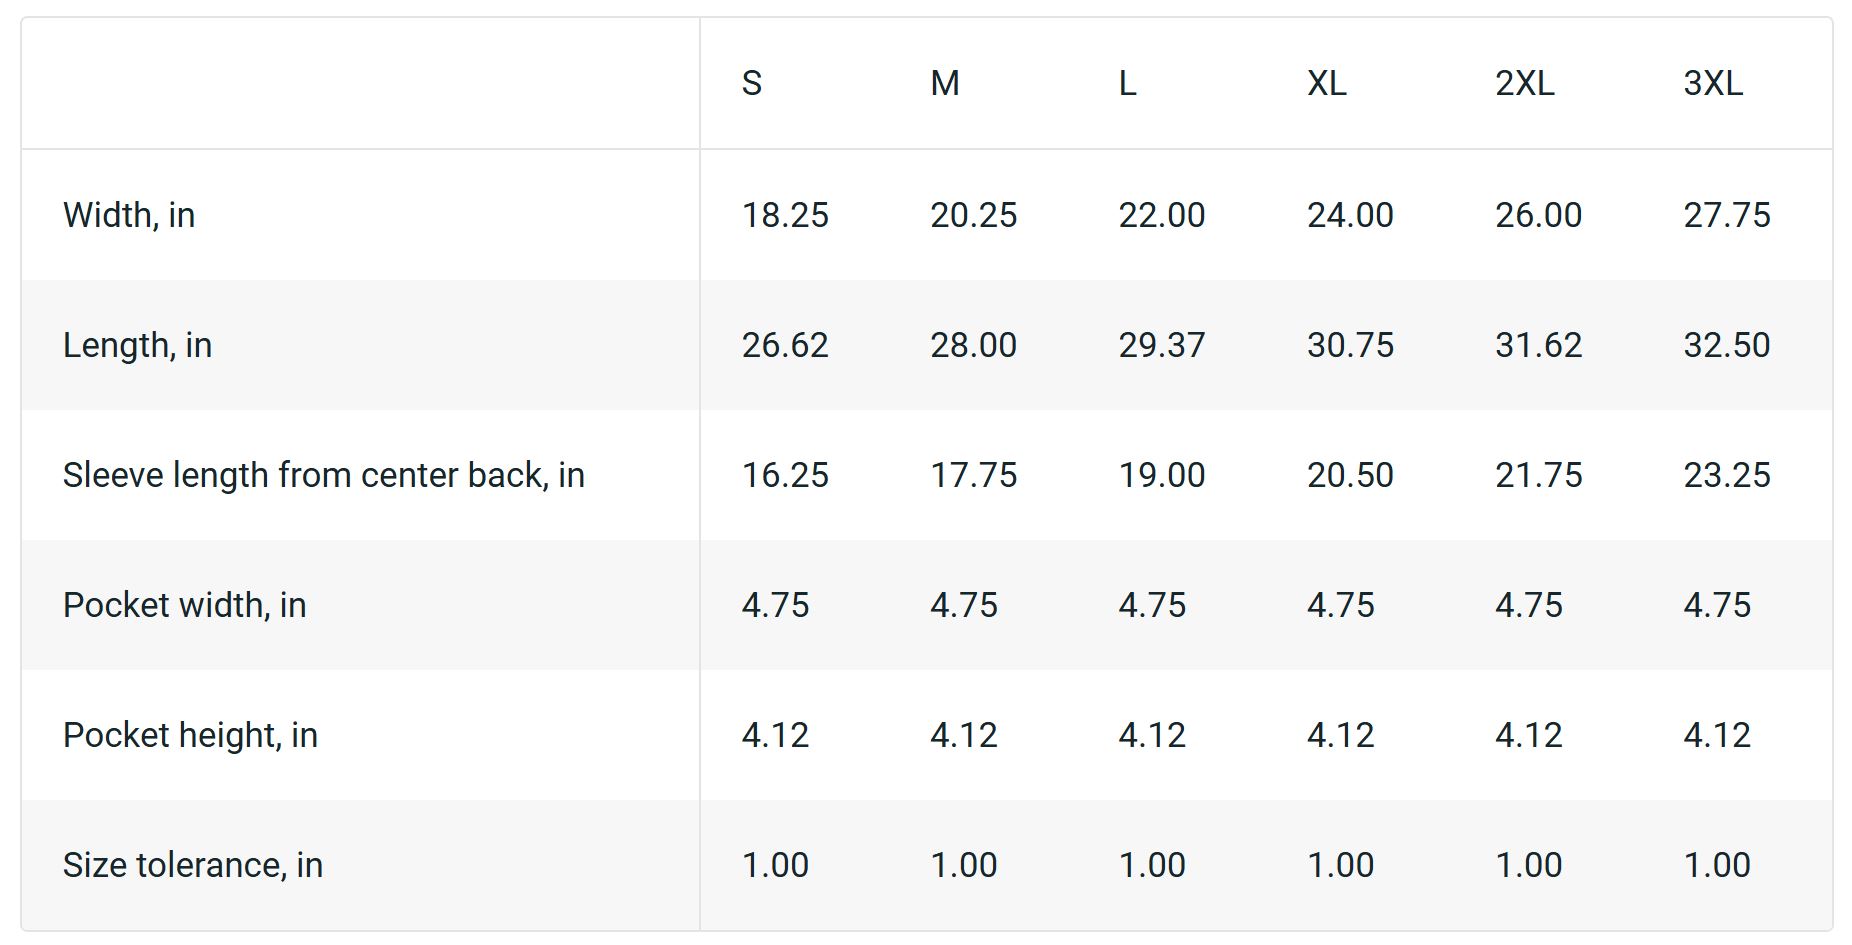Click the "Width, in" row label

(129, 215)
